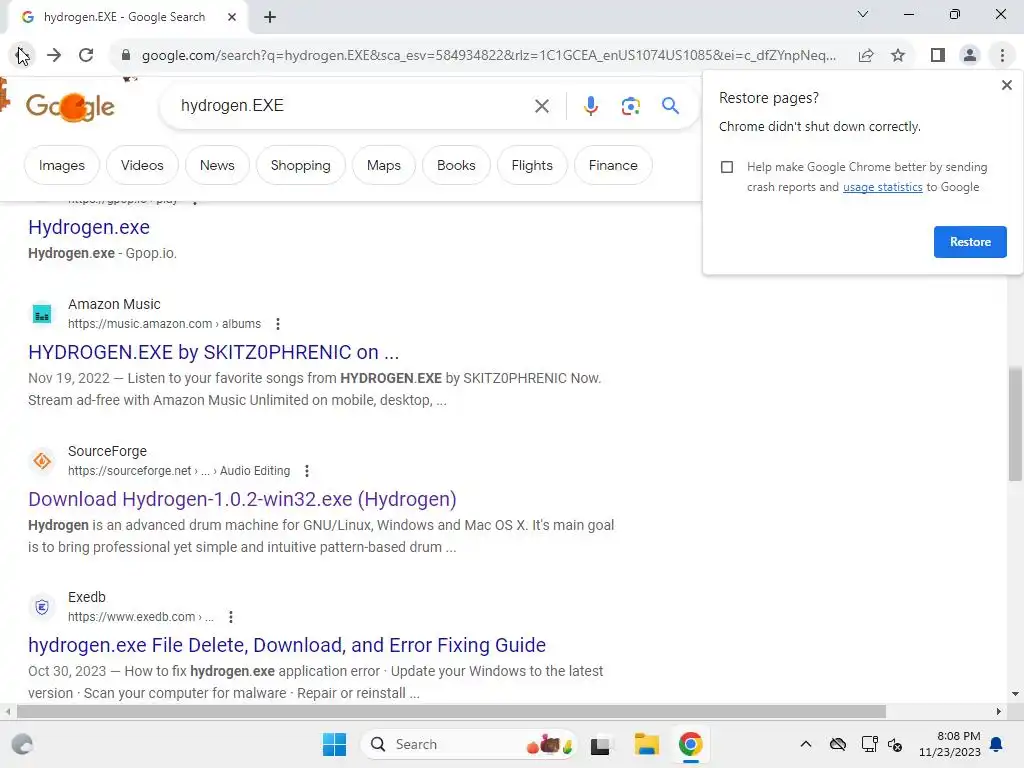Open the tab search dropdown arrow
This screenshot has height=768, width=1024.
(x=863, y=14)
